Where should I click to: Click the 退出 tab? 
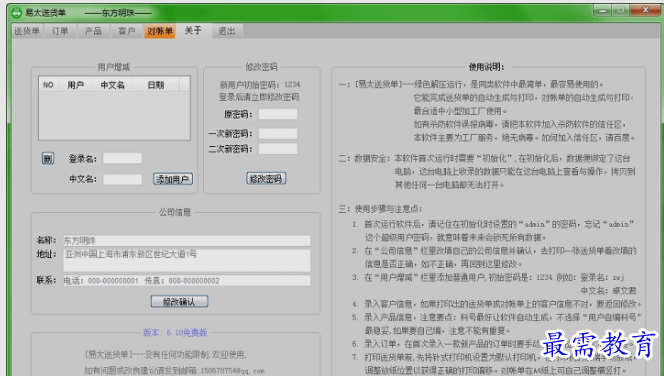pyautogui.click(x=227, y=31)
